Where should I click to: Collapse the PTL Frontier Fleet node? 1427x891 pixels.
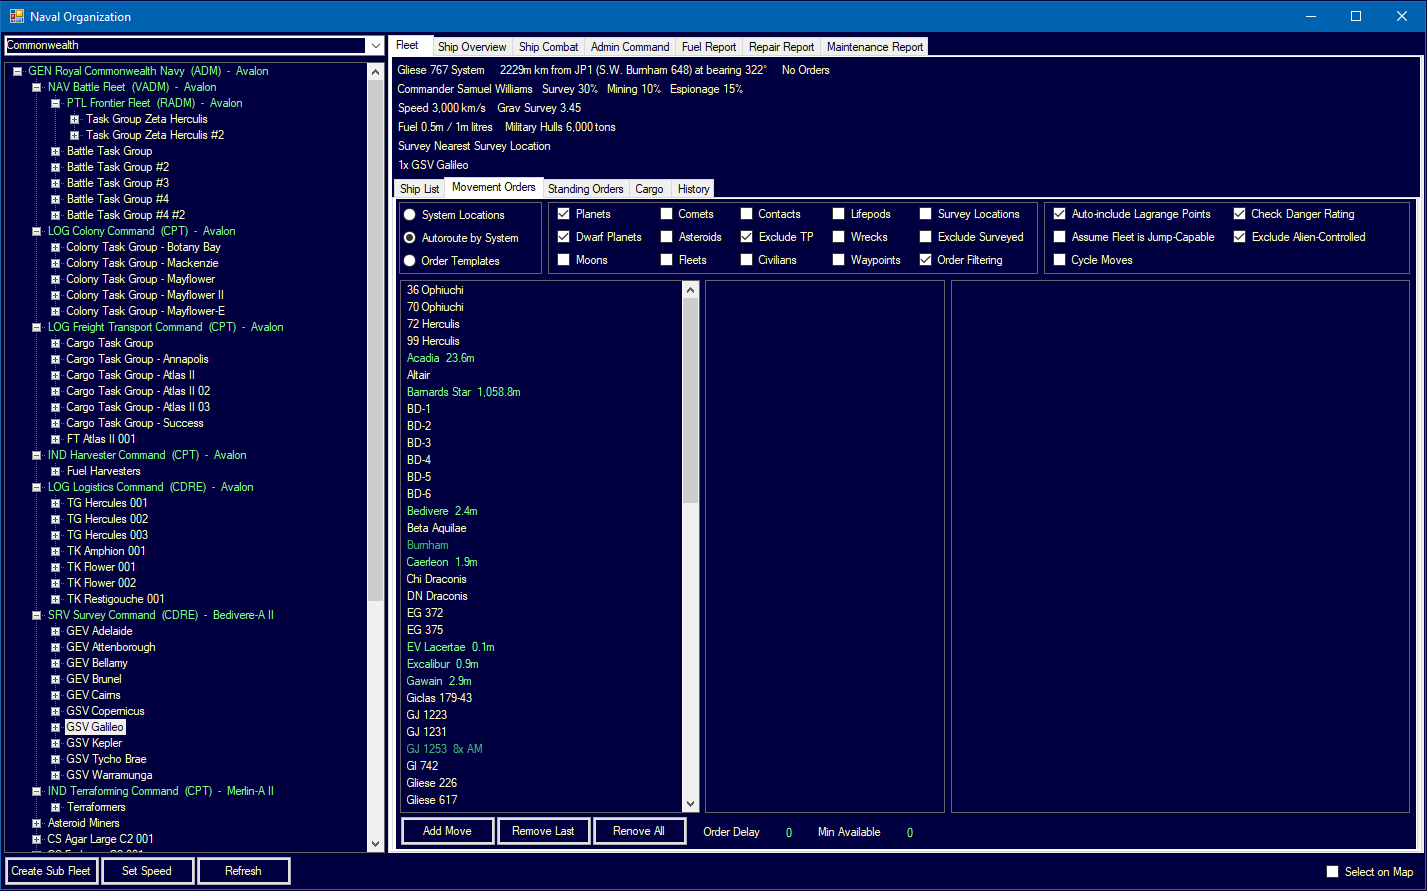56,104
